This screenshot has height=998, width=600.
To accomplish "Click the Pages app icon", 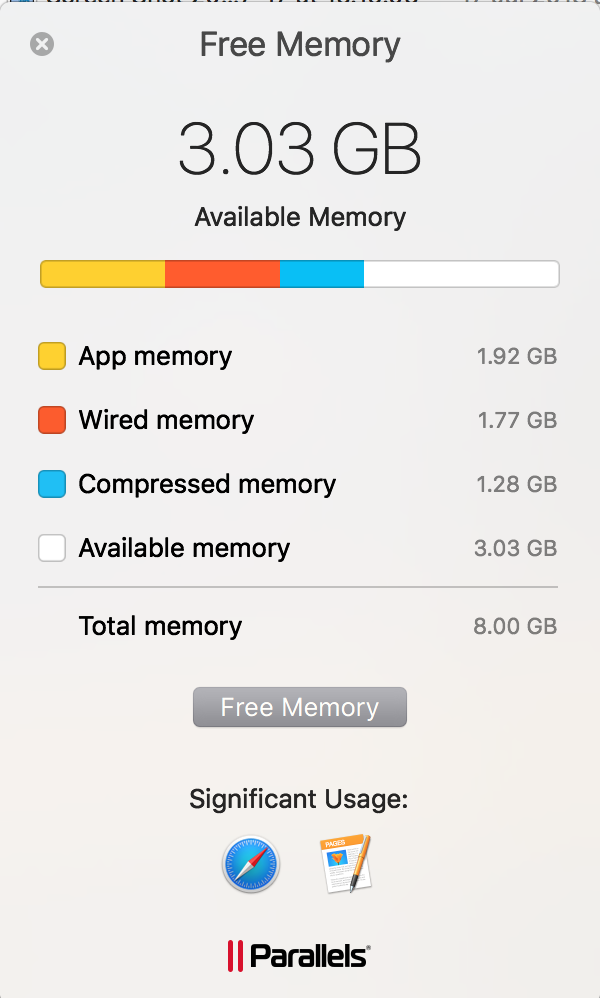I will (x=345, y=863).
